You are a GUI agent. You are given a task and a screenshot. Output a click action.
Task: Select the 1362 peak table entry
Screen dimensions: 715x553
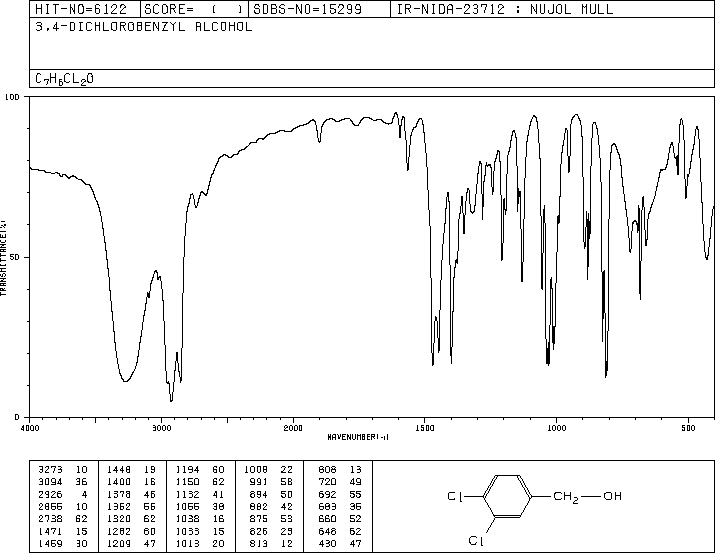(131, 506)
